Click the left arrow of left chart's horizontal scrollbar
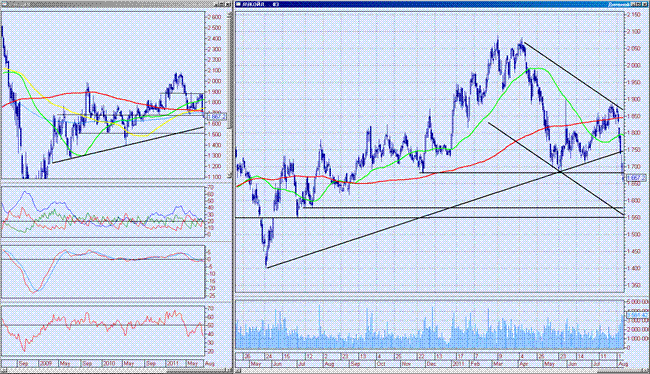Screen dimensions: 650x374 coord(4,370)
